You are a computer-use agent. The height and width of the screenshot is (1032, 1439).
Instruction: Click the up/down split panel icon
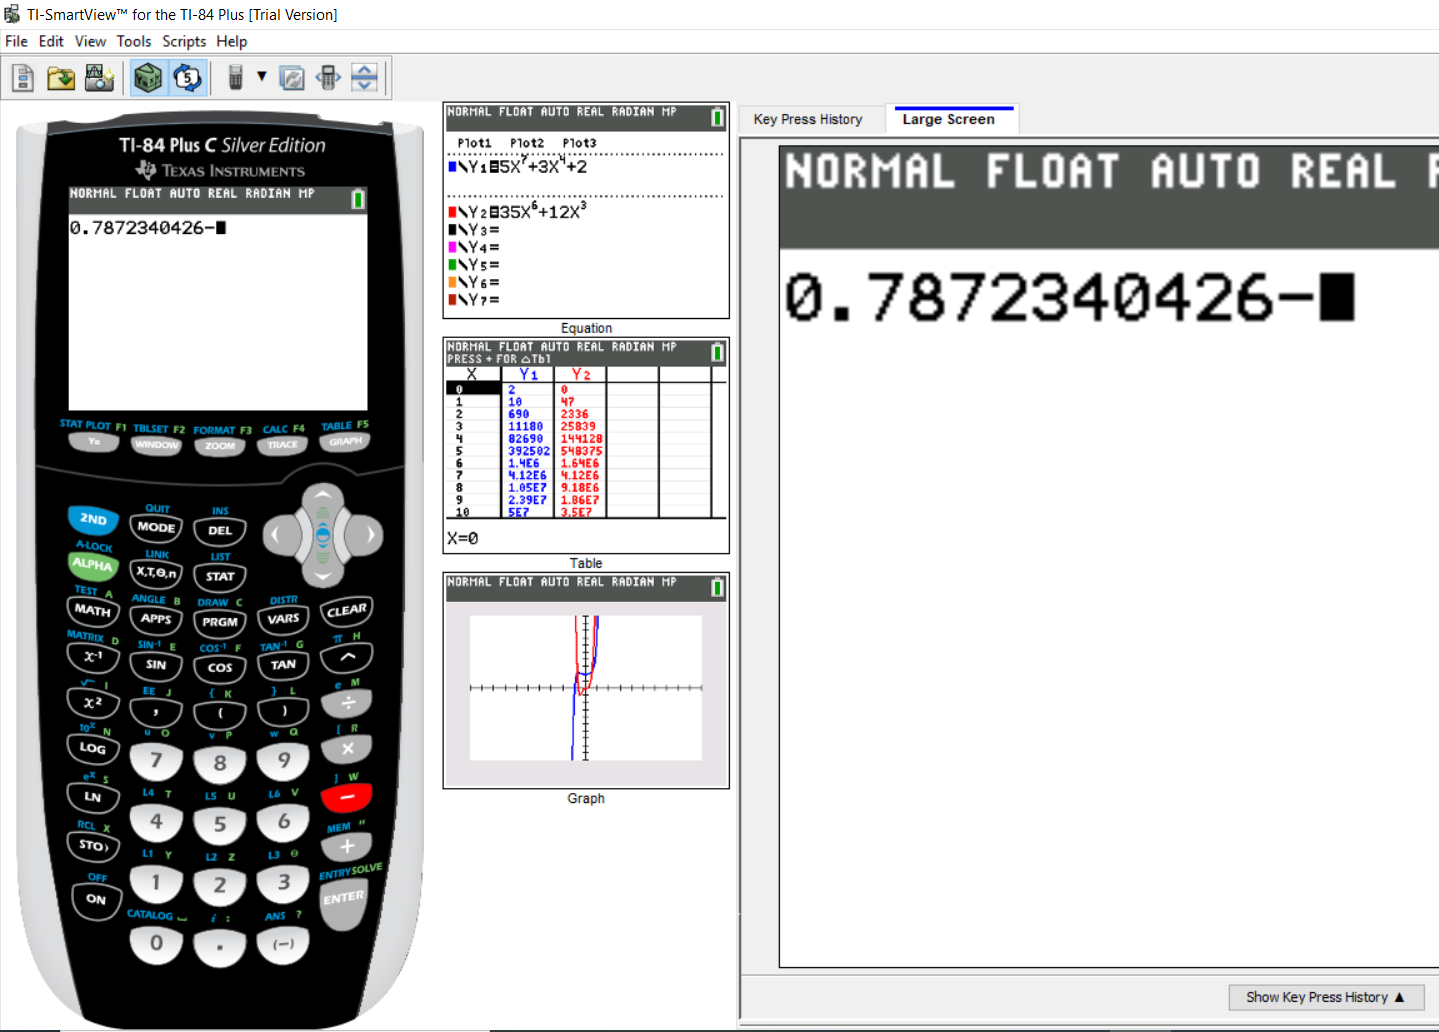pyautogui.click(x=365, y=78)
